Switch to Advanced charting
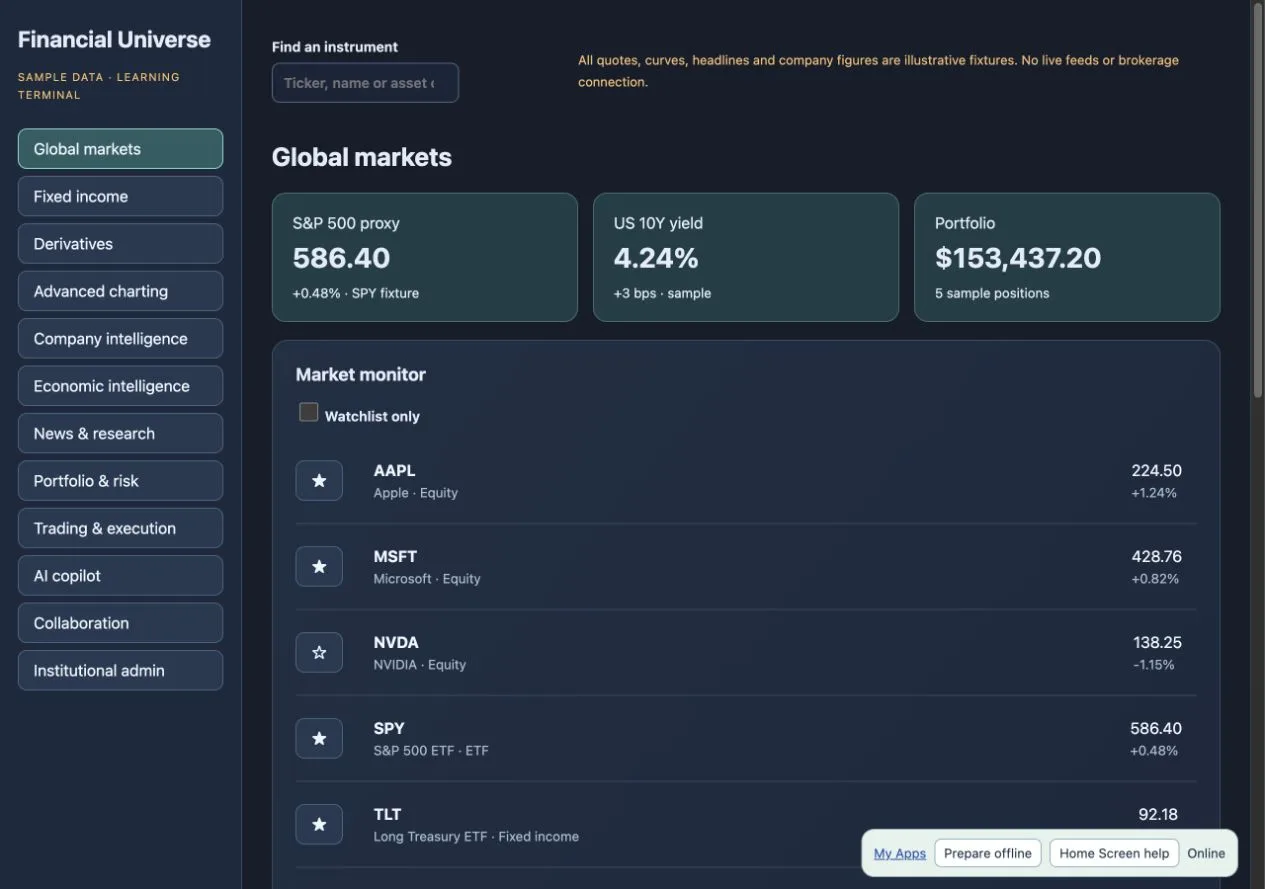1265x889 pixels. [x=120, y=291]
